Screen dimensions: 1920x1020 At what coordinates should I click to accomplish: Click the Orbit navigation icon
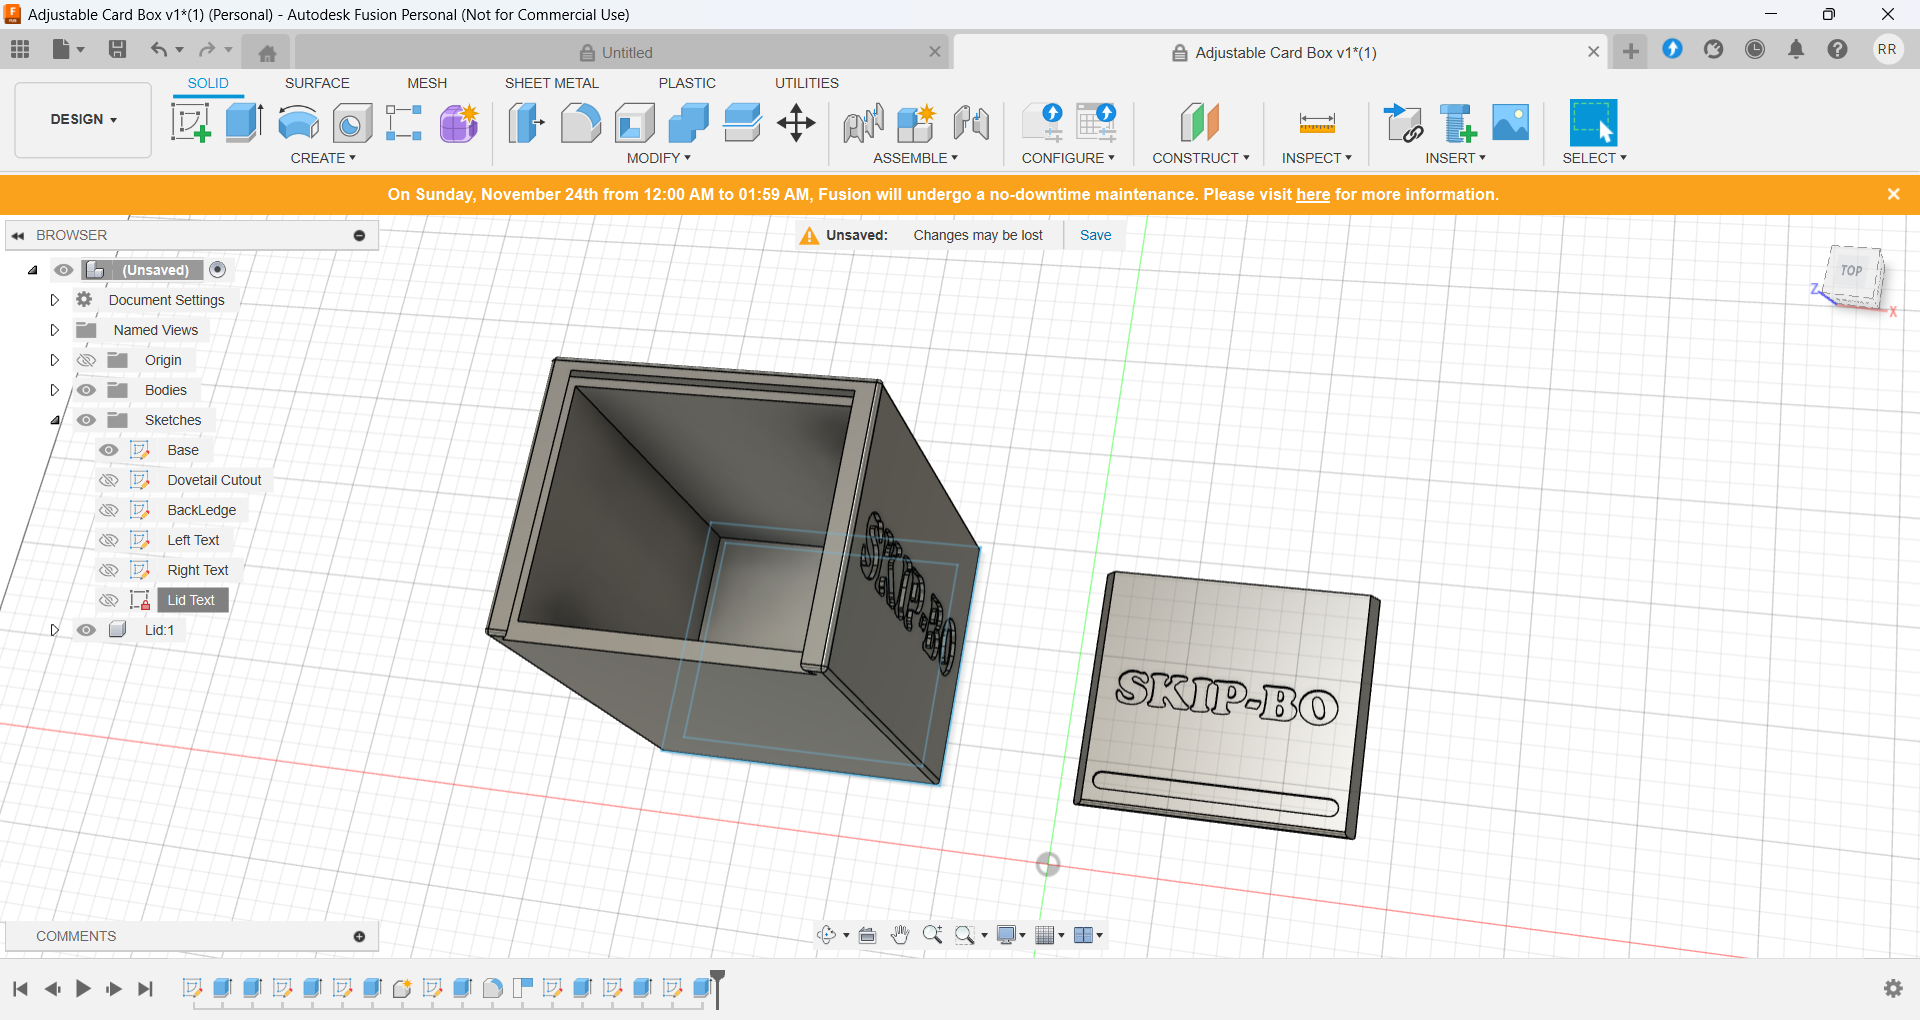click(826, 935)
